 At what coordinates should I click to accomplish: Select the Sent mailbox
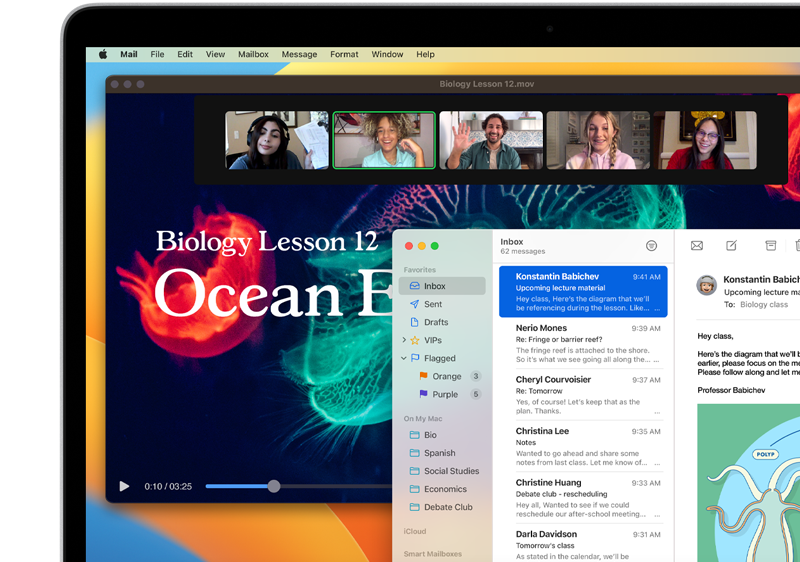pos(442,304)
